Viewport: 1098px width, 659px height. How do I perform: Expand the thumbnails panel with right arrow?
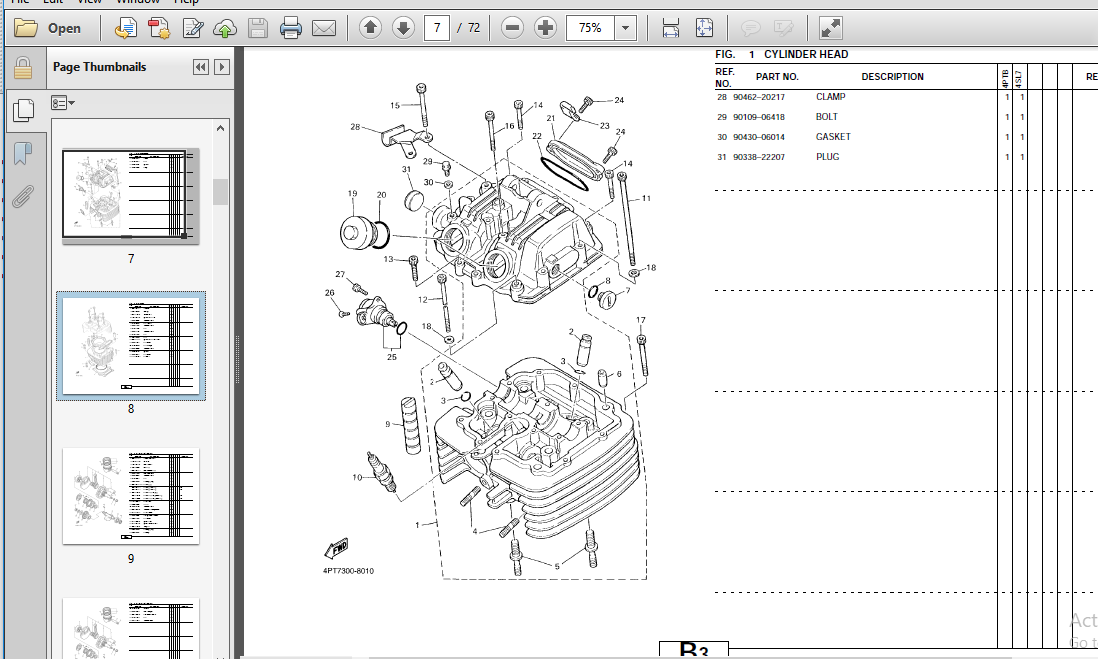click(222, 67)
